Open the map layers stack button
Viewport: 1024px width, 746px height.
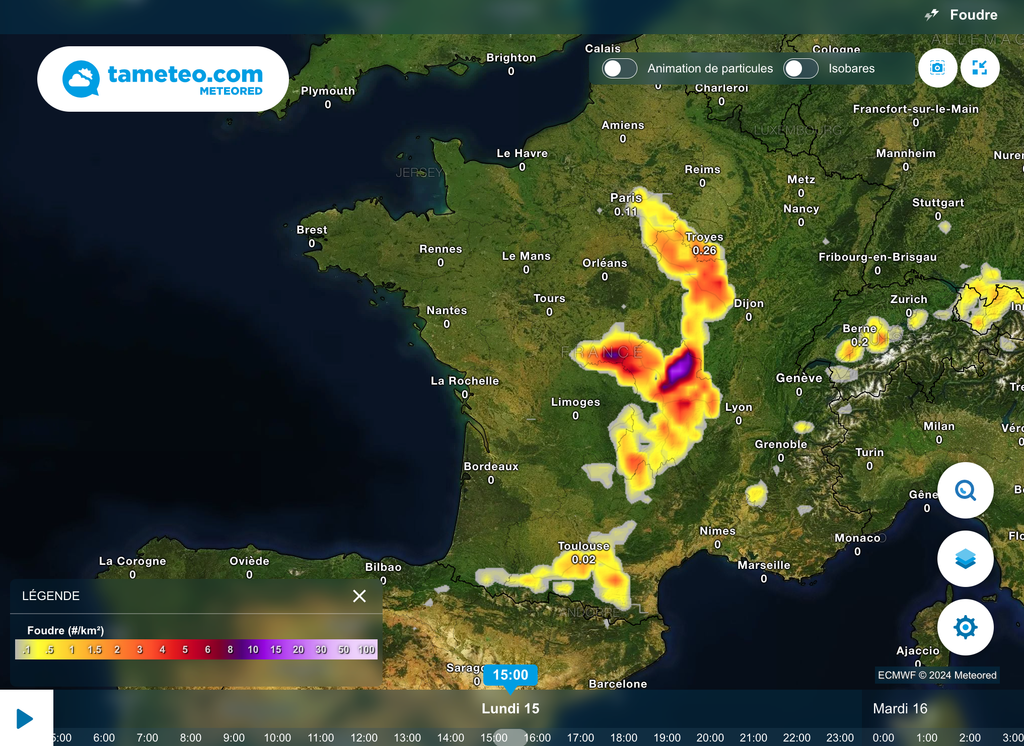point(965,559)
